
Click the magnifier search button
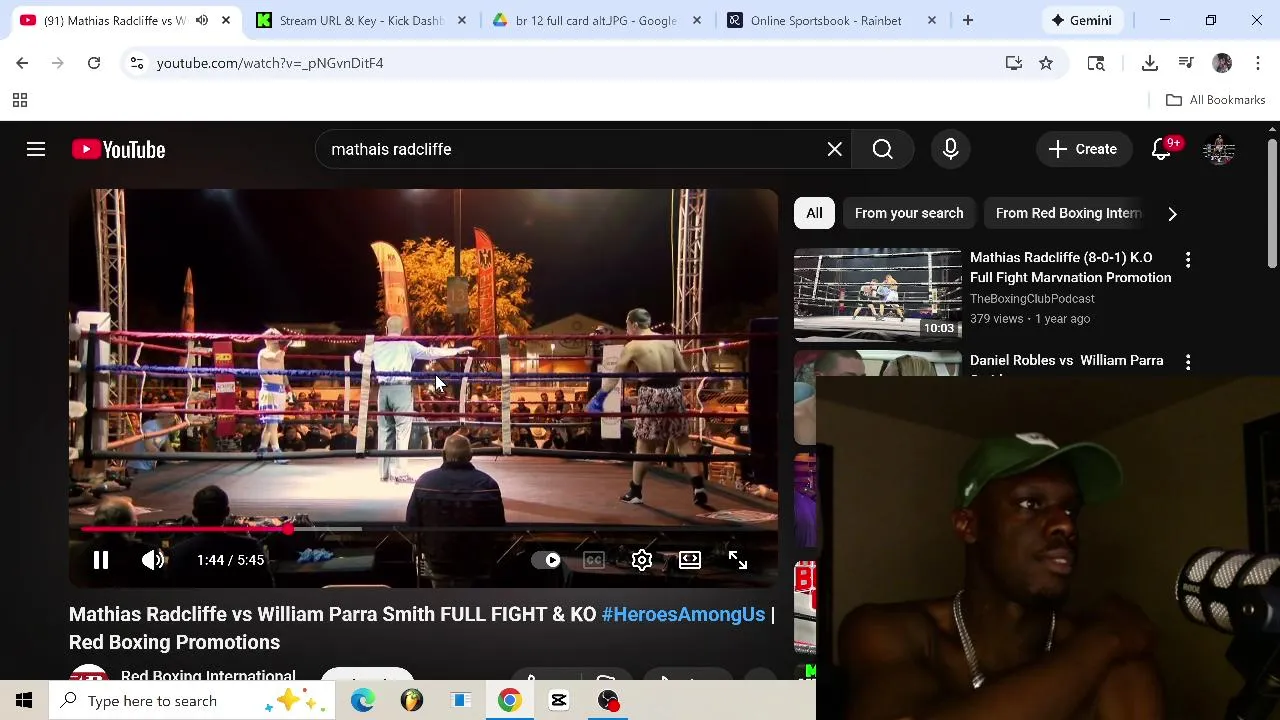point(882,149)
